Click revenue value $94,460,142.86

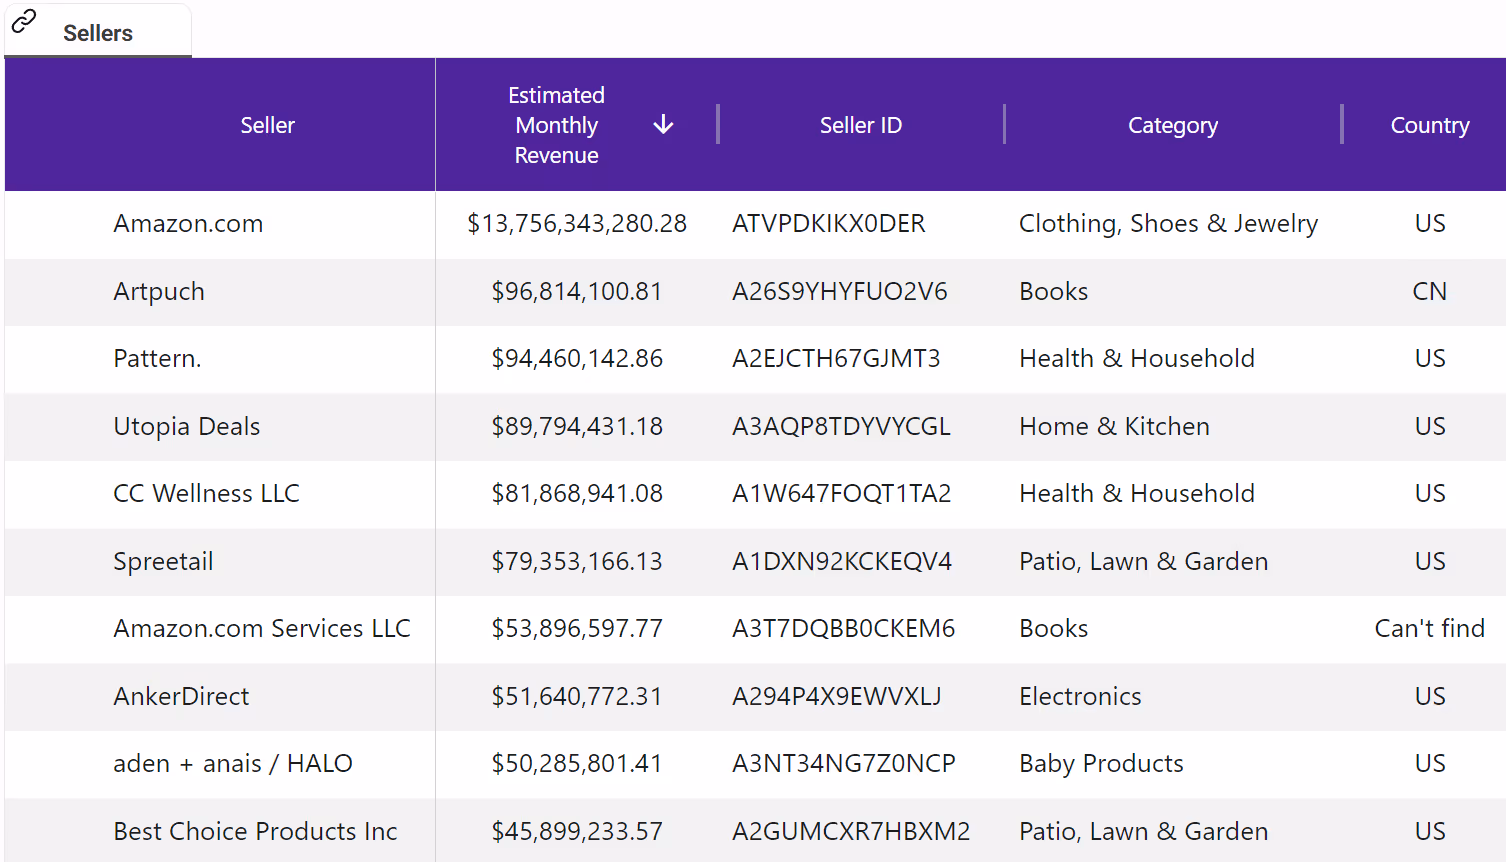577,358
